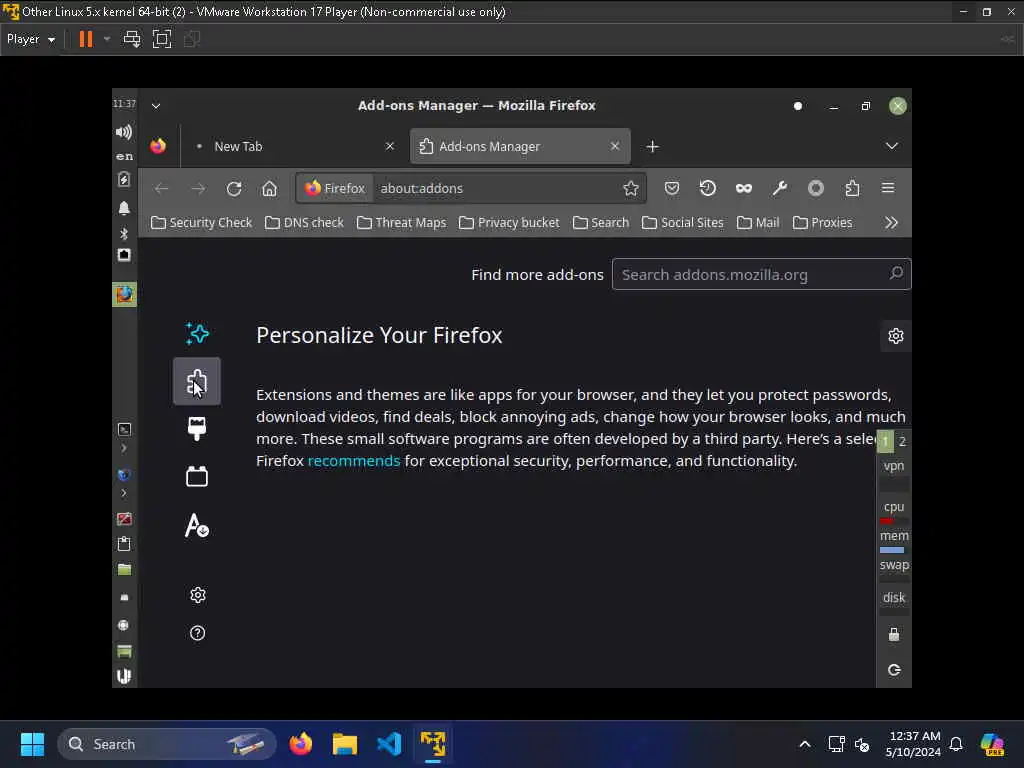Open Social Sites bookmarks folder

pyautogui.click(x=682, y=223)
